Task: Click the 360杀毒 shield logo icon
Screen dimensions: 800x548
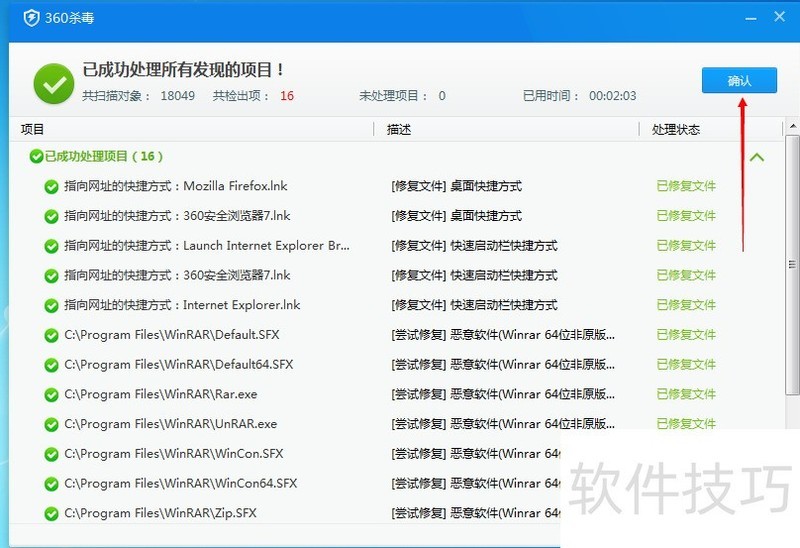Action: (x=32, y=18)
